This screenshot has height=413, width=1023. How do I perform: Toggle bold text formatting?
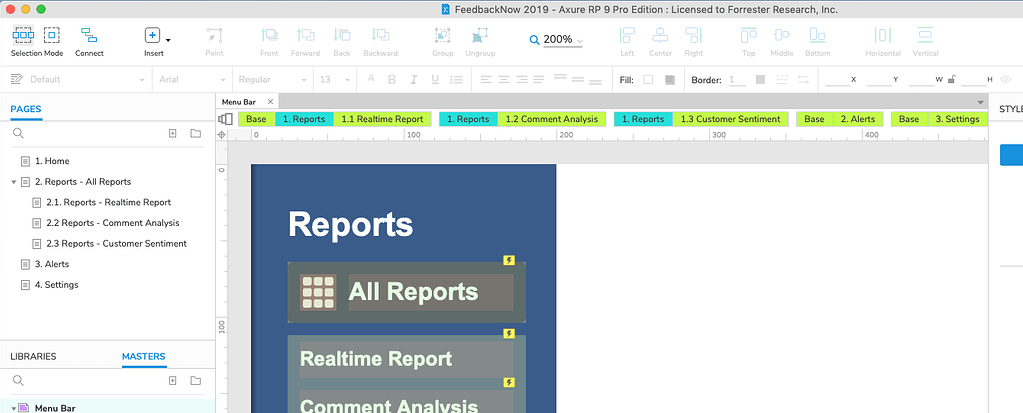pyautogui.click(x=391, y=80)
